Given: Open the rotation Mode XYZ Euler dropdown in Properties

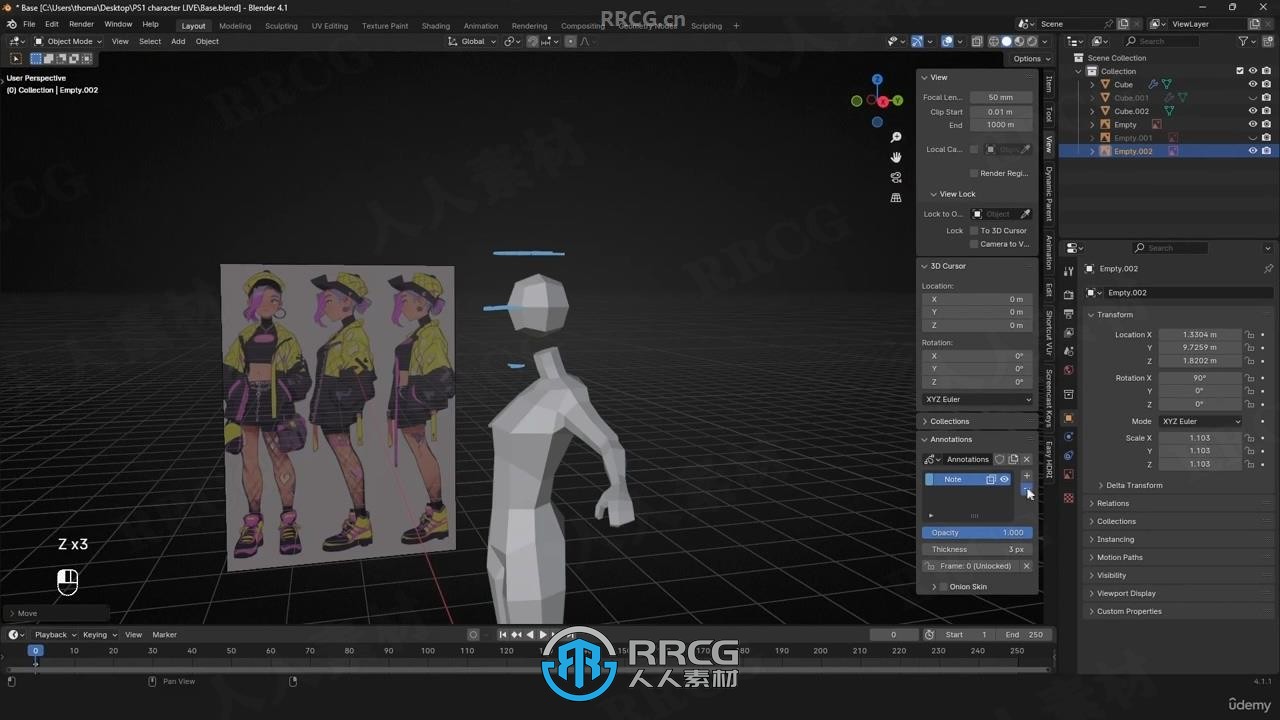Looking at the screenshot, I should (1200, 421).
